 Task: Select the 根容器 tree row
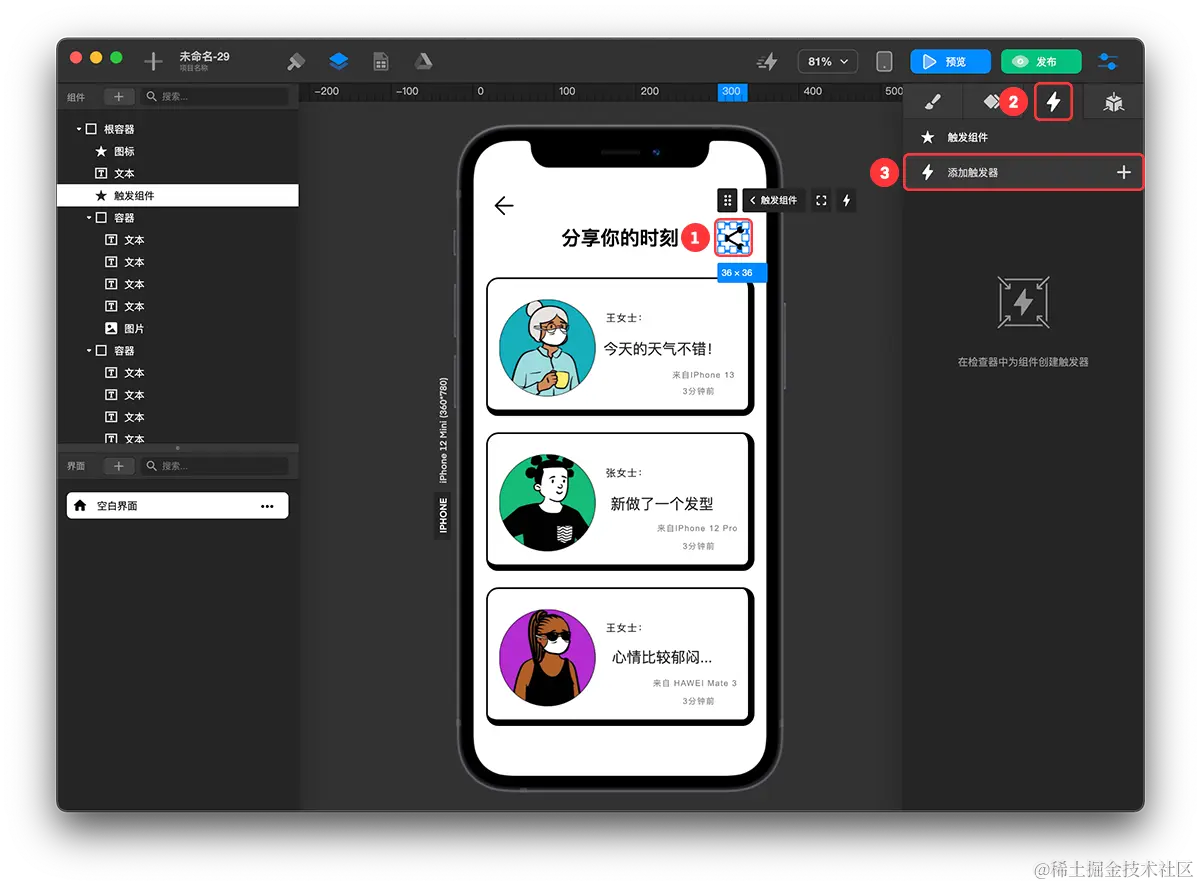[x=178, y=129]
